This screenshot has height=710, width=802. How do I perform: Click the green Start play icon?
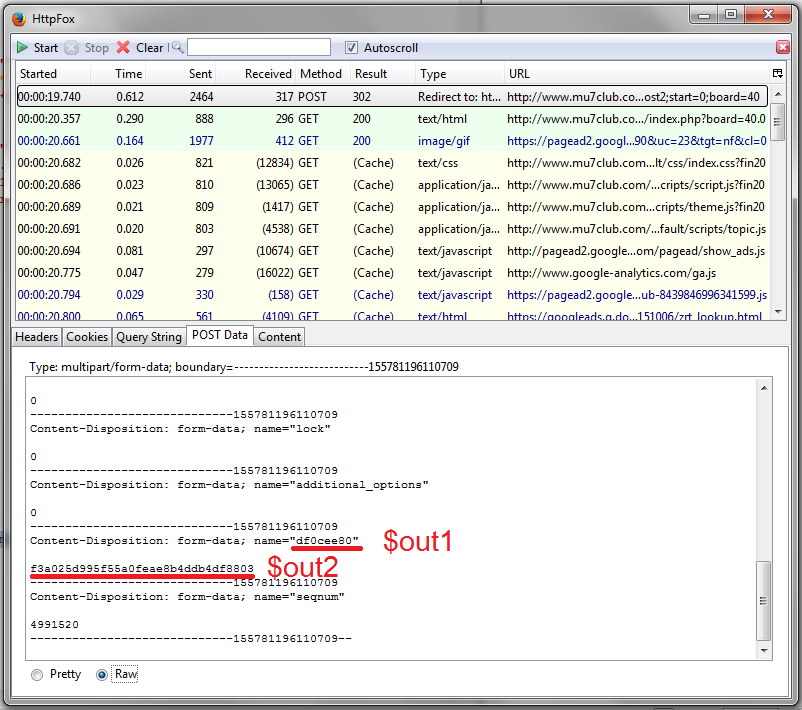(22, 48)
